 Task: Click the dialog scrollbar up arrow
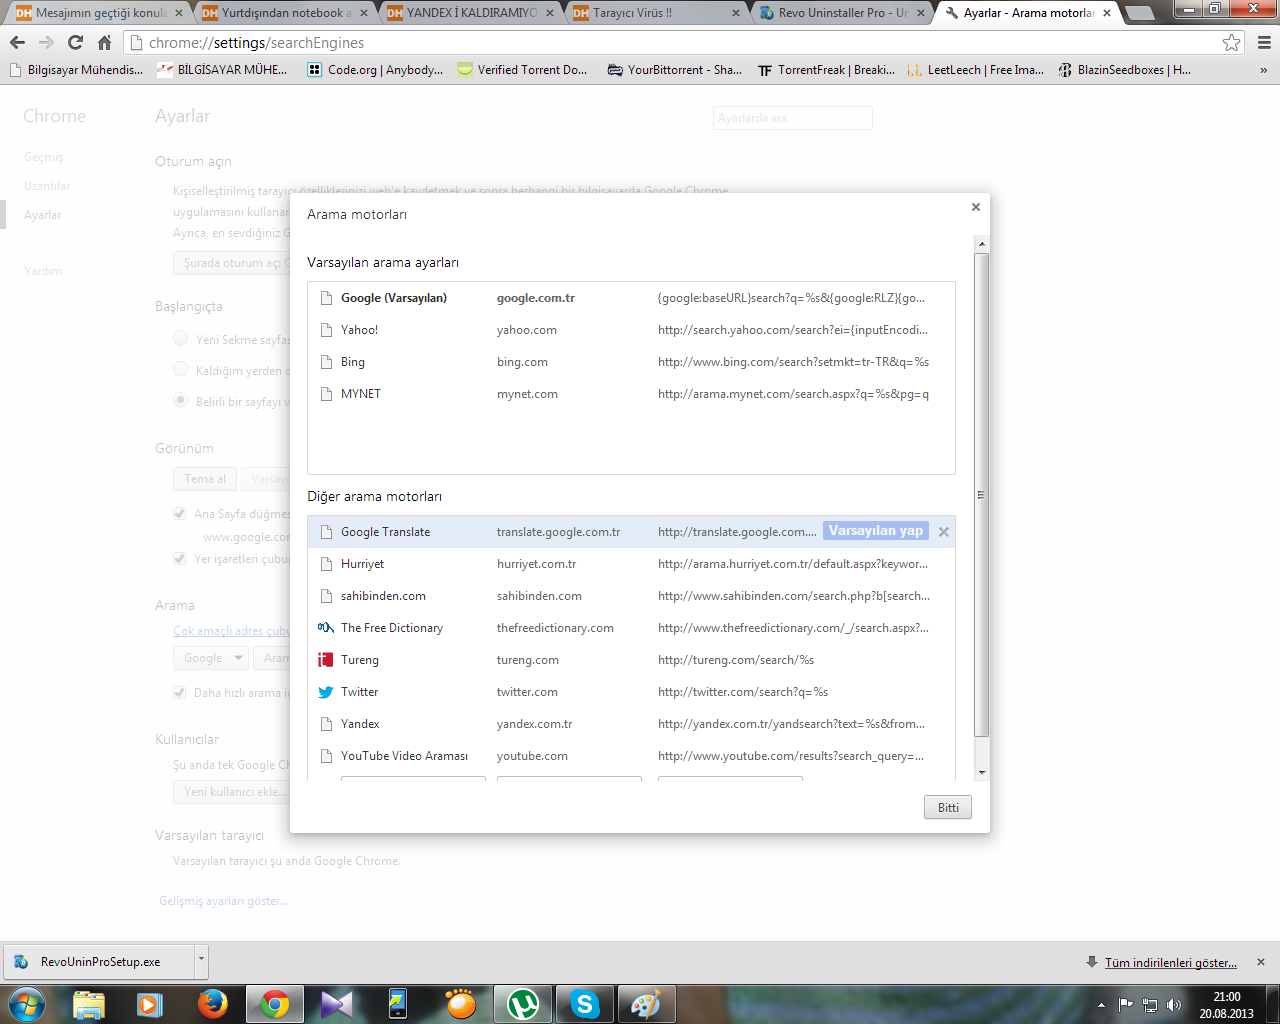(982, 244)
